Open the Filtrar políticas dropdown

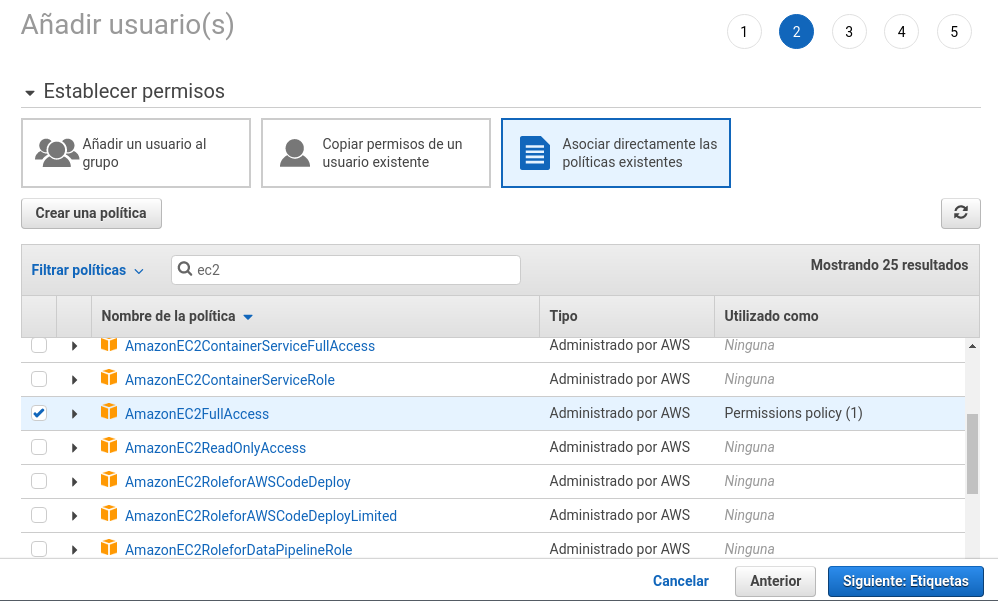[x=87, y=270]
